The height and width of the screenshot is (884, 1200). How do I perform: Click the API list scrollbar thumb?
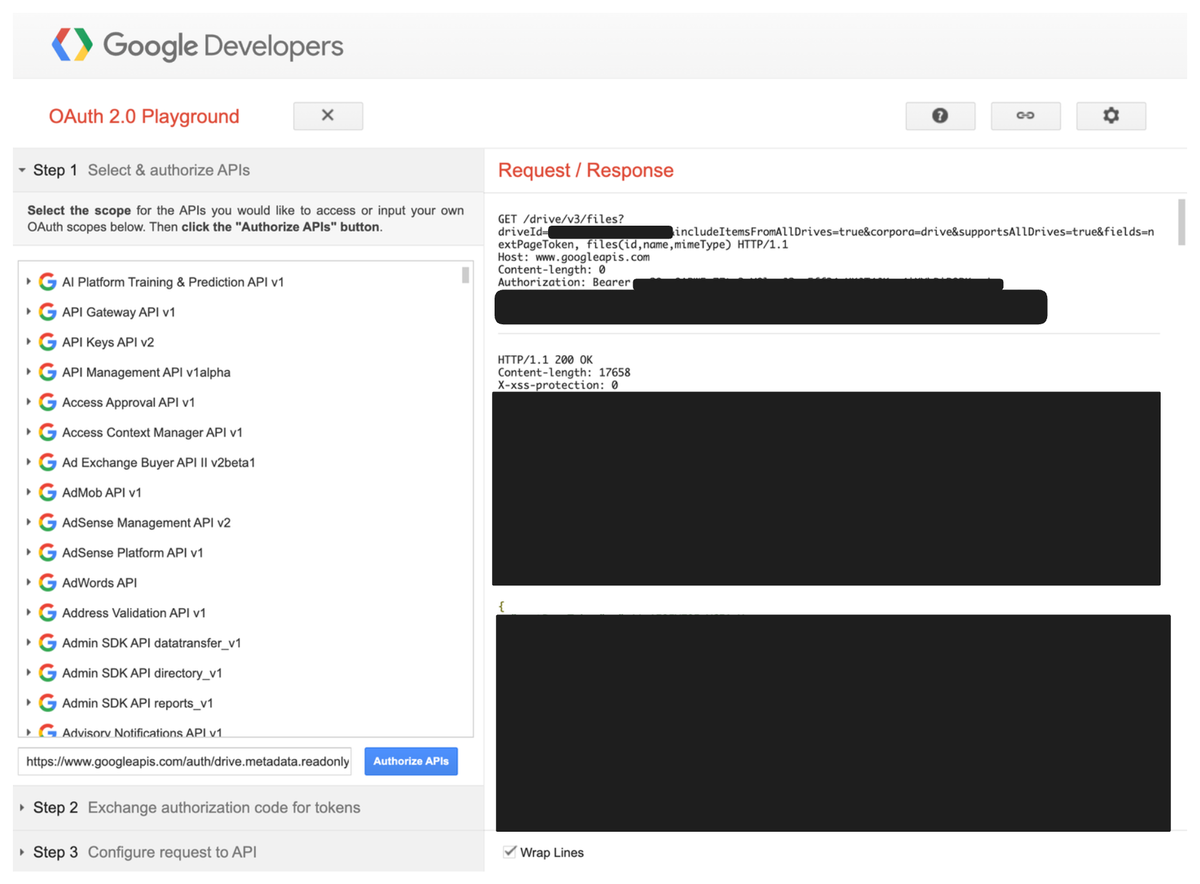click(465, 275)
